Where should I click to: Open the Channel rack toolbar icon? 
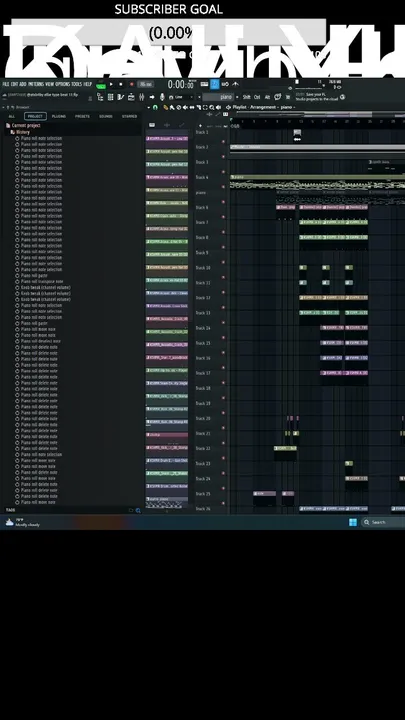click(110, 97)
